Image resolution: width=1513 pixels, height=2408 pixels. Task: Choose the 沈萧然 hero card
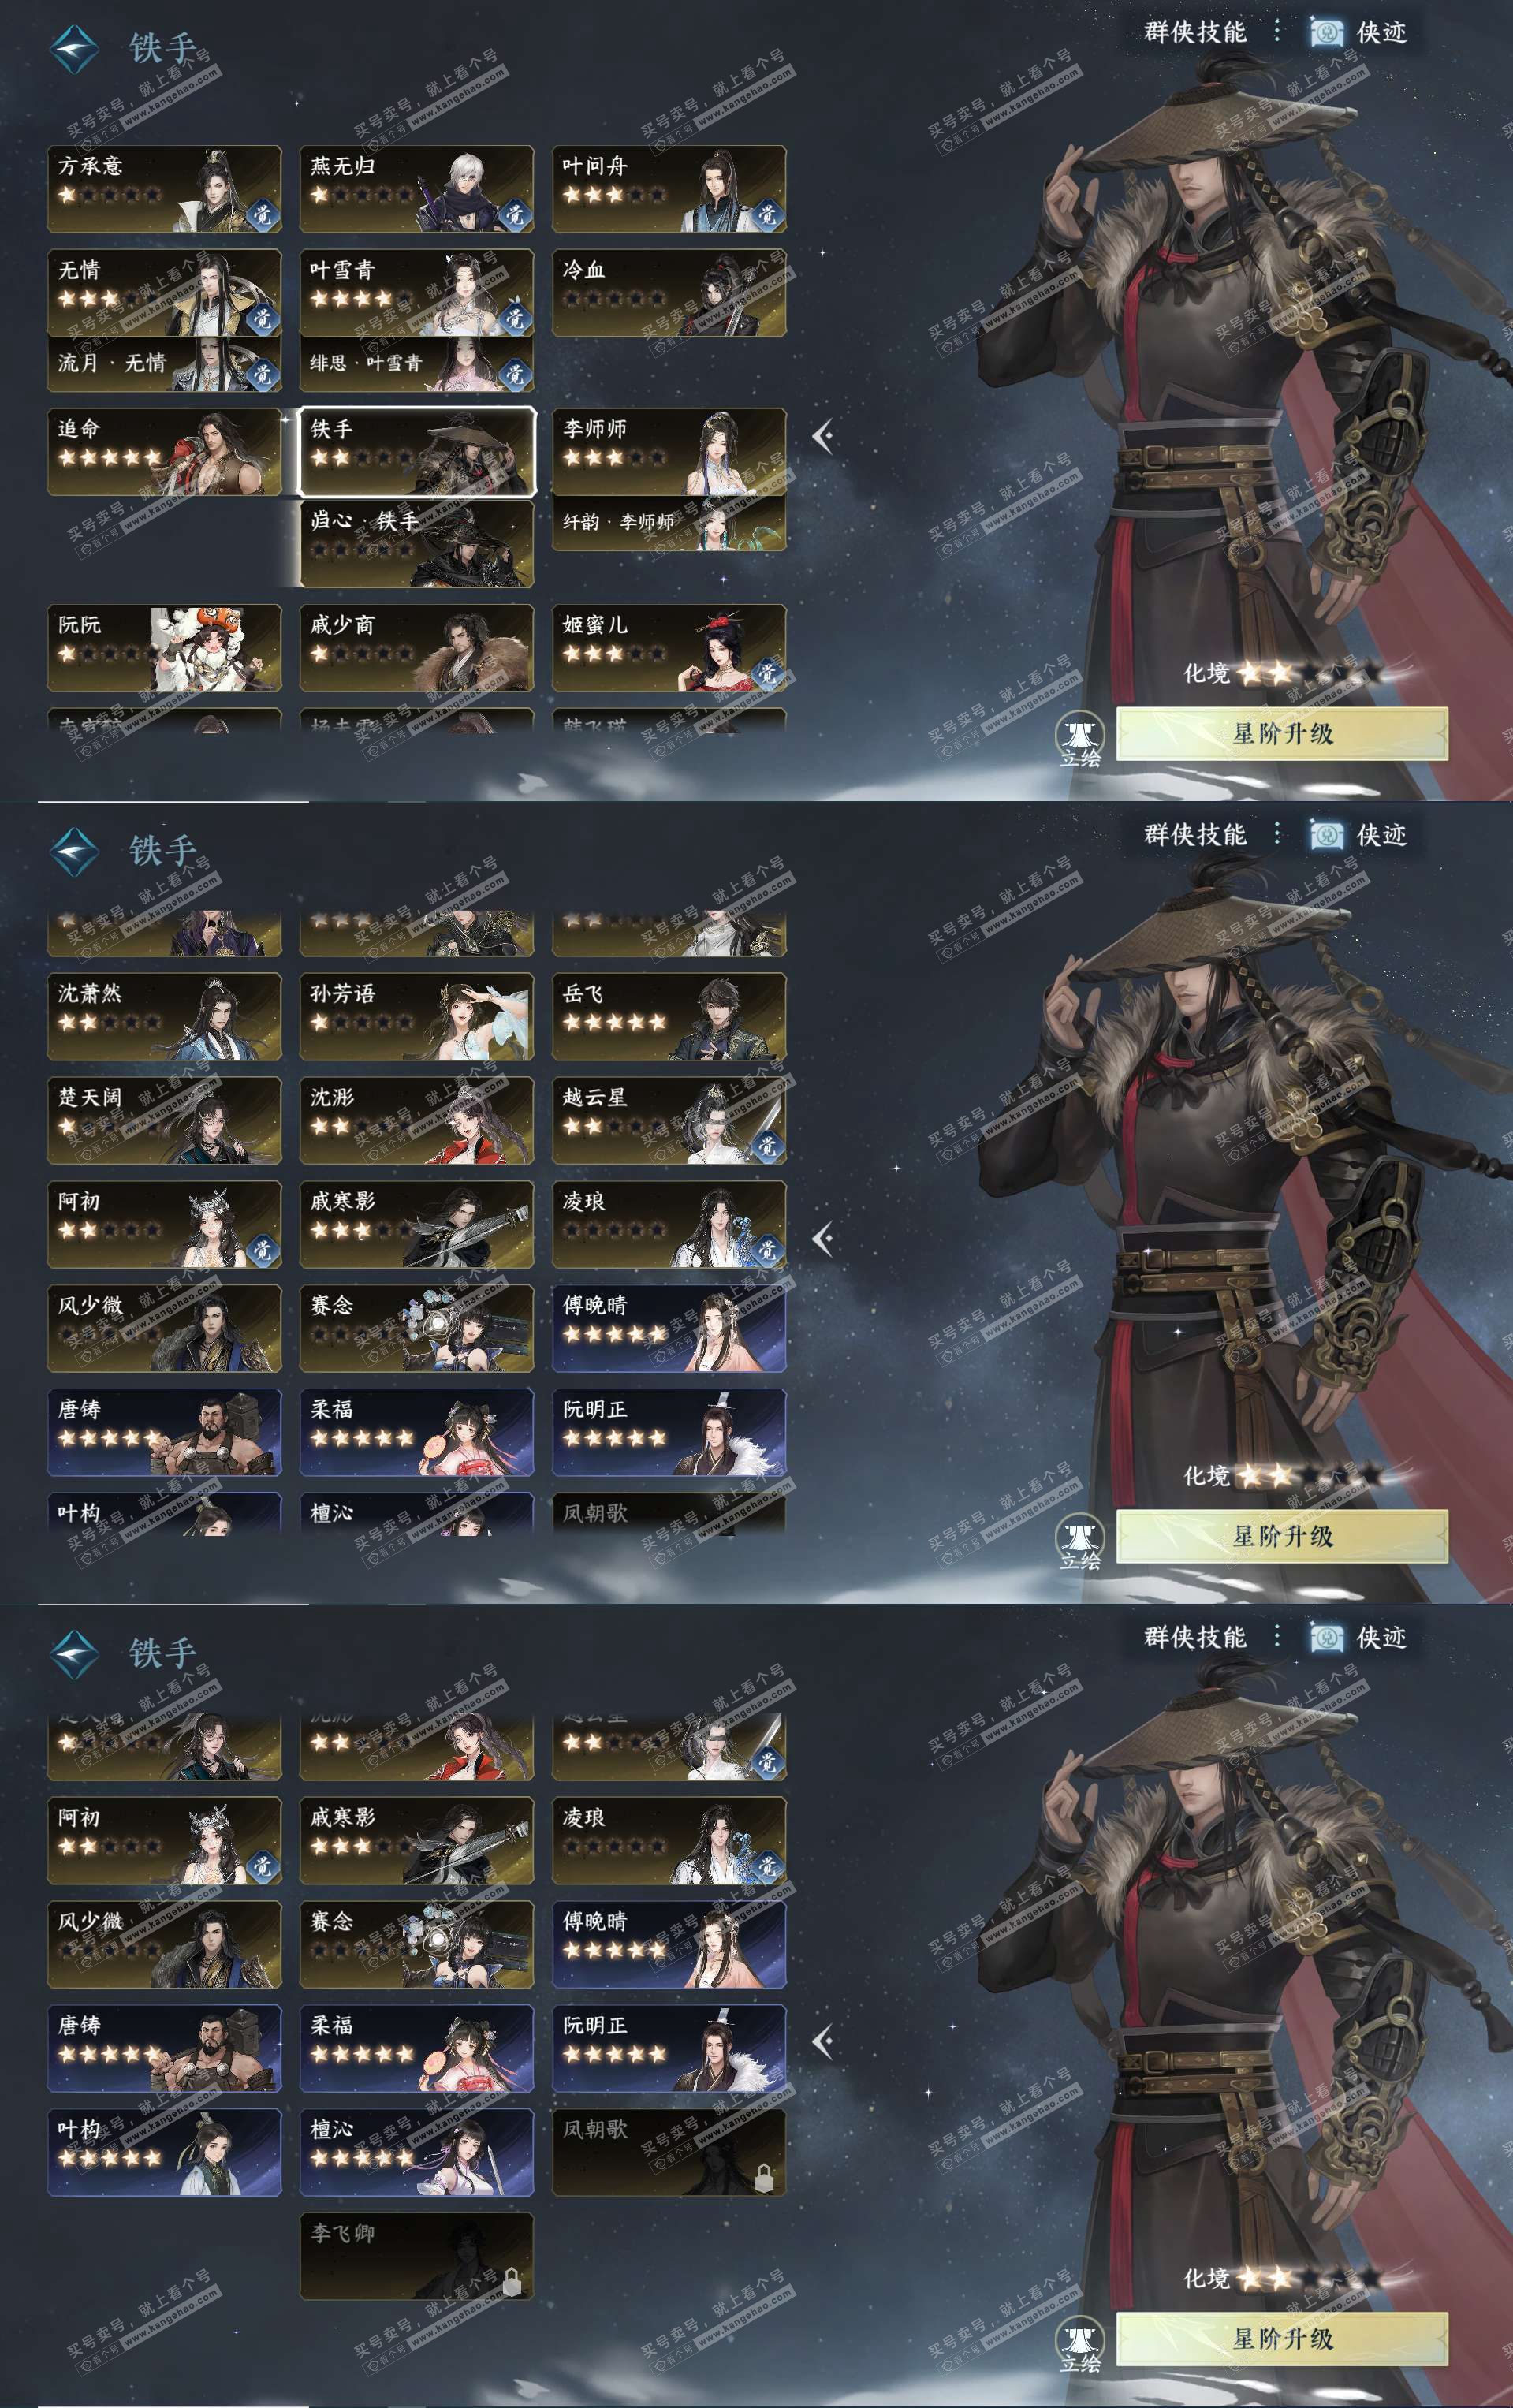point(164,1016)
